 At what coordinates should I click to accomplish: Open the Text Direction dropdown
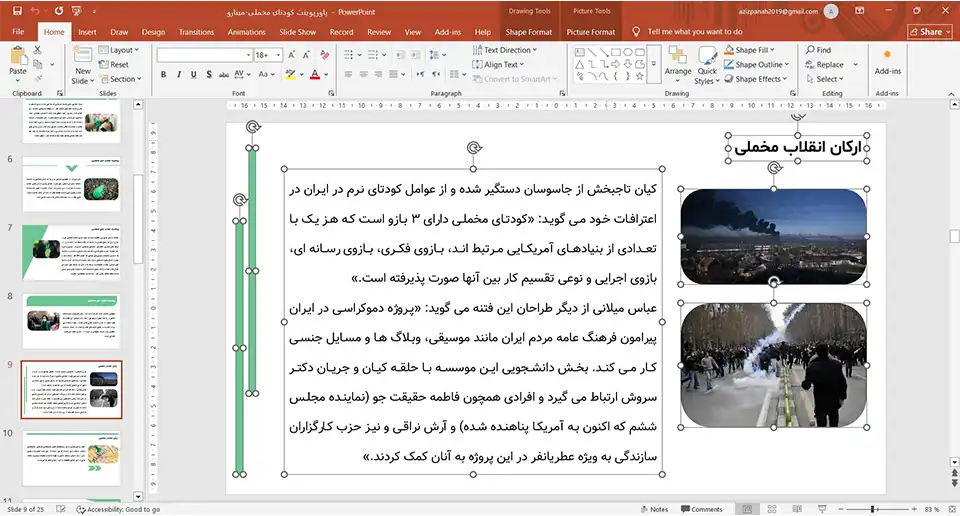[505, 50]
